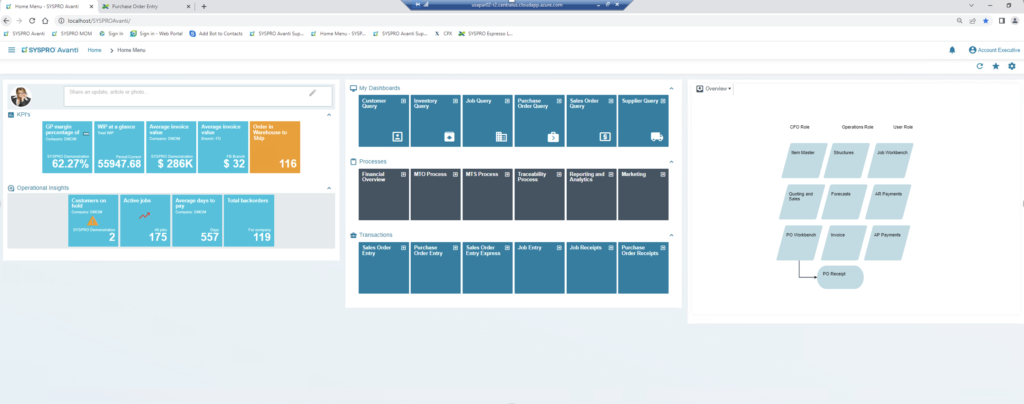Collapse the My Dashboards section
This screenshot has width=1024, height=404.
(x=671, y=88)
